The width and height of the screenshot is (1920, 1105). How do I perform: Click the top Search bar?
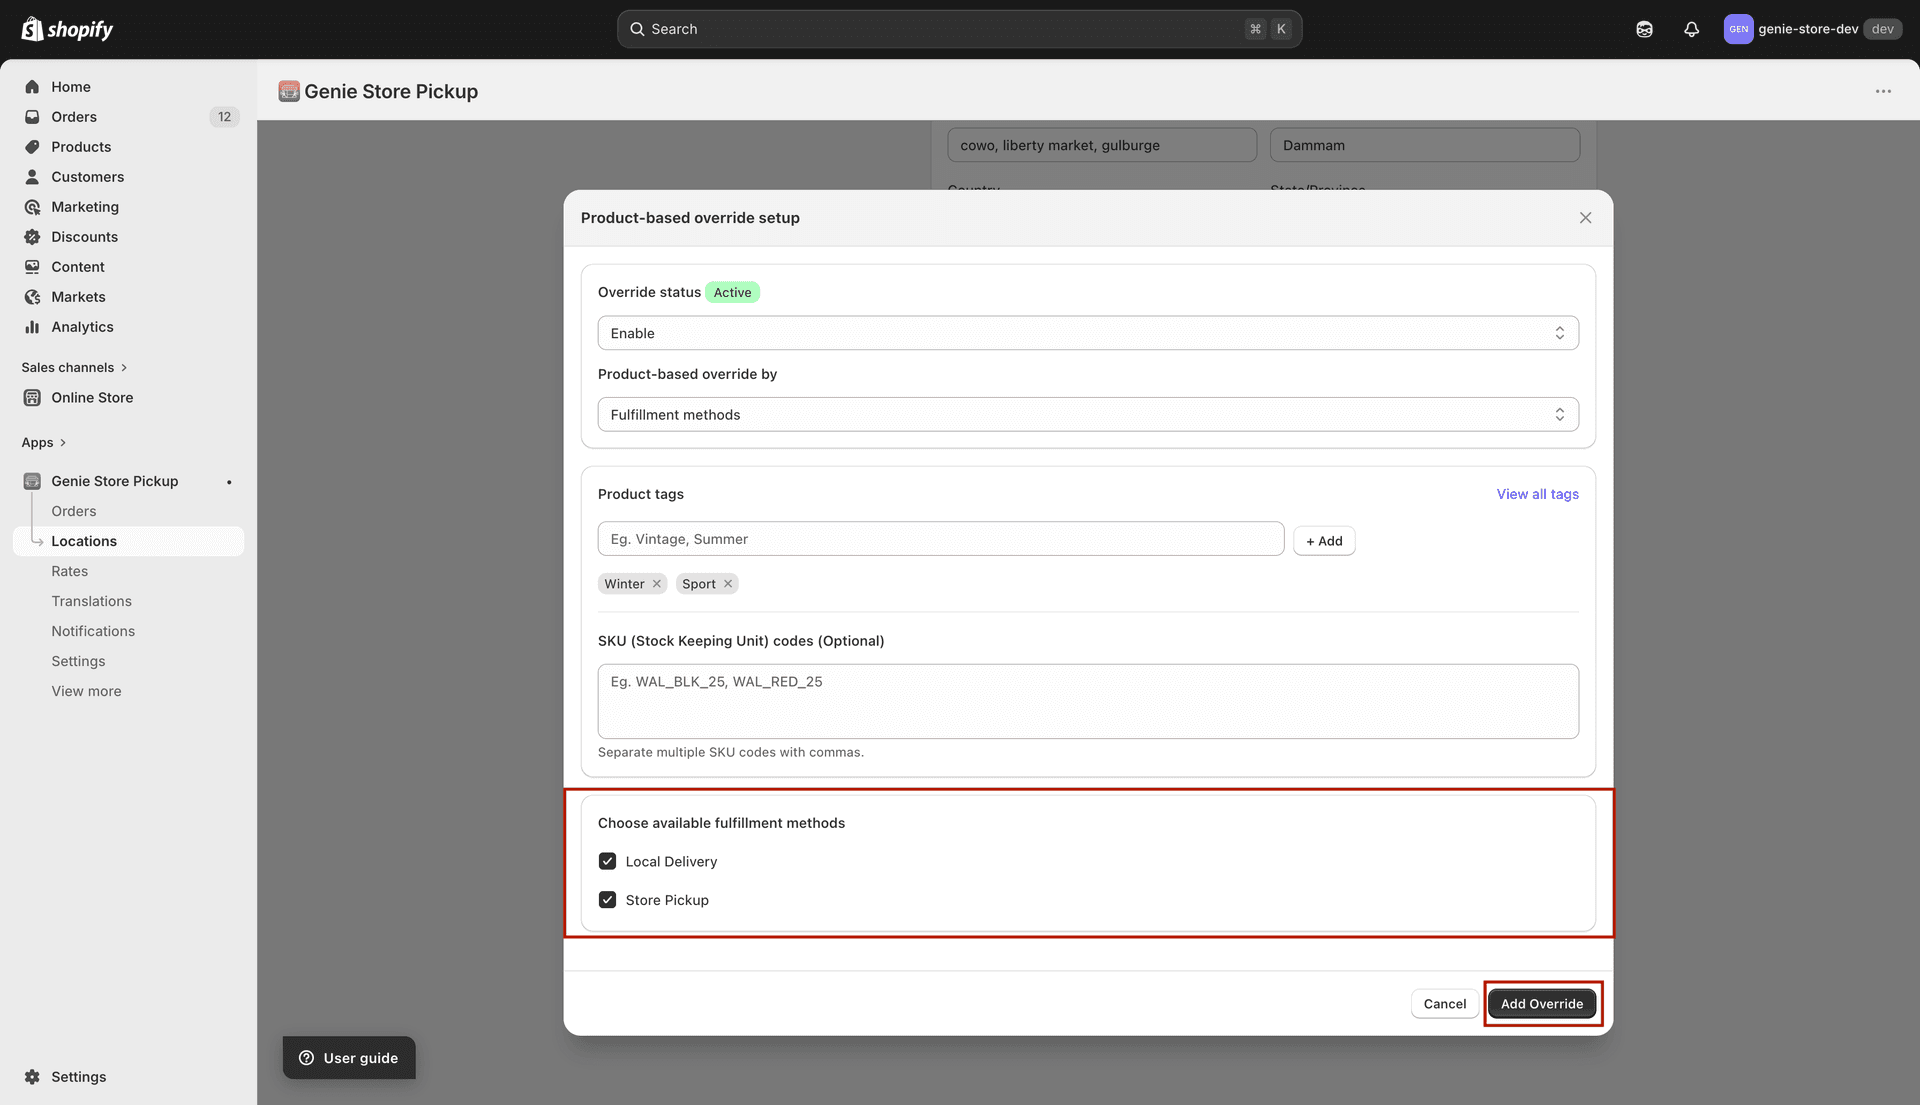(x=960, y=29)
